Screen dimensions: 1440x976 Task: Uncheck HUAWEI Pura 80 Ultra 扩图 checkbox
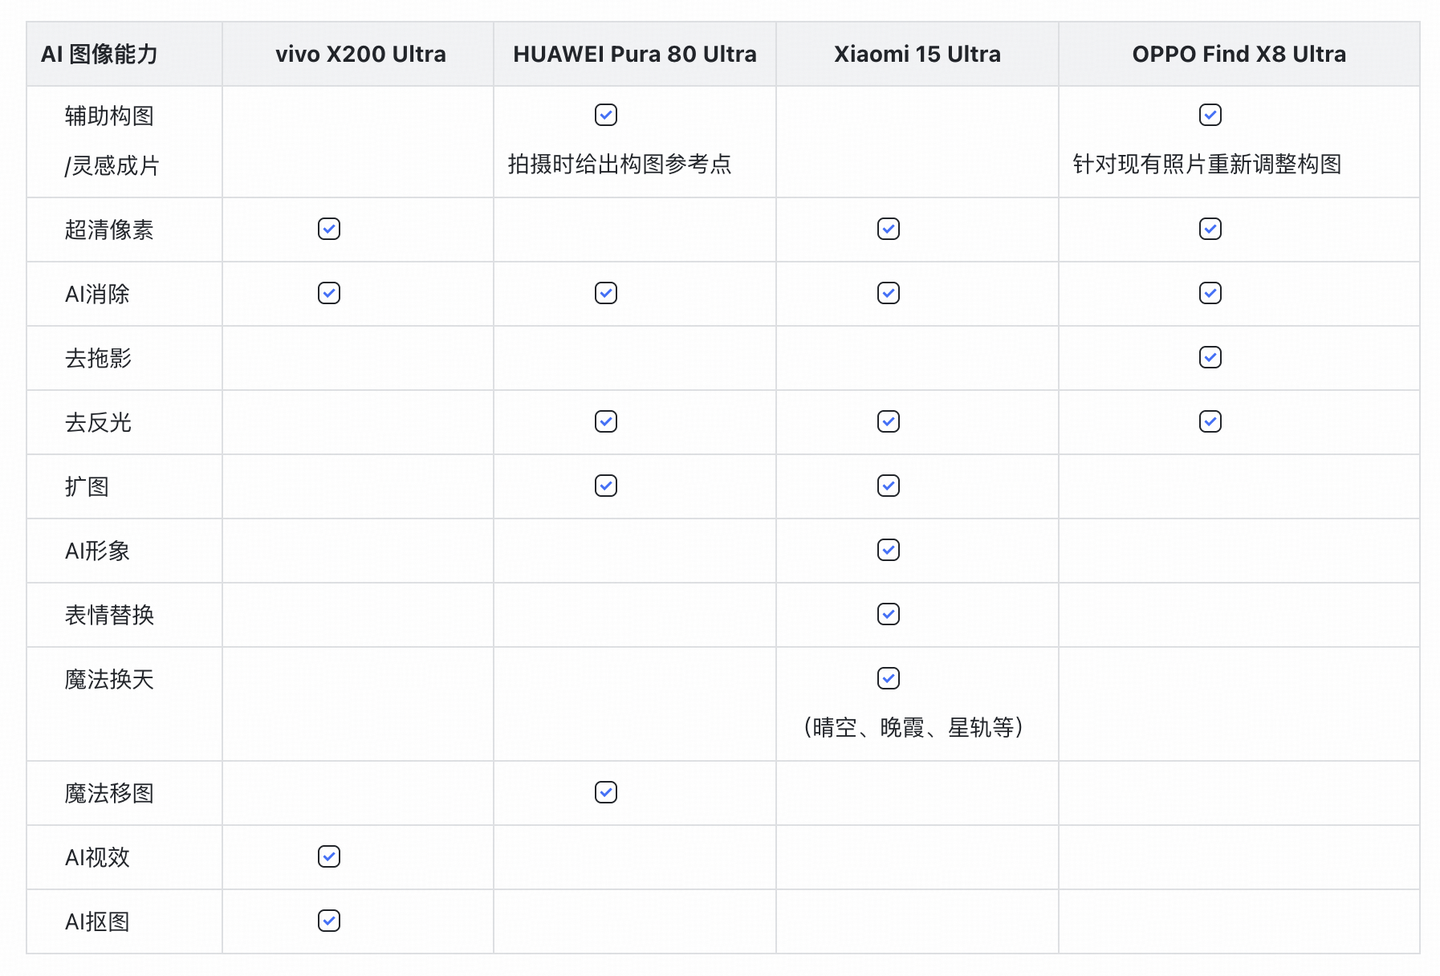(x=606, y=486)
